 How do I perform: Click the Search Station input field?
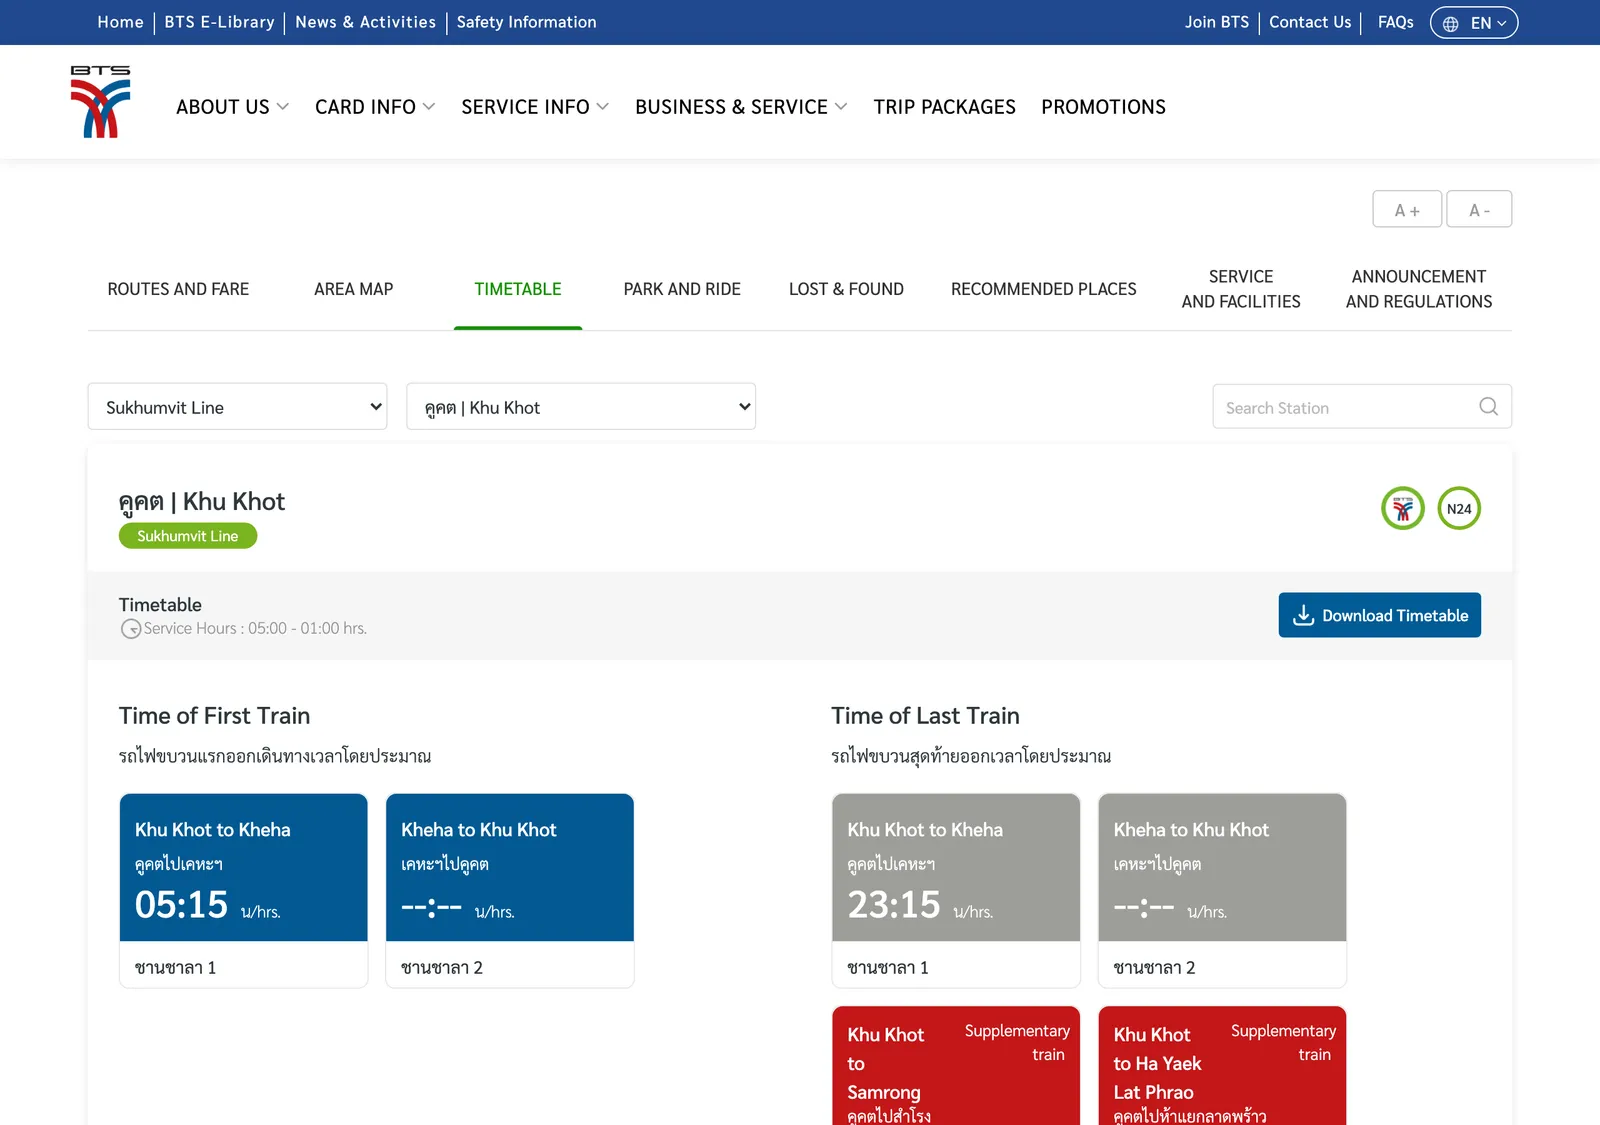(x=1362, y=407)
